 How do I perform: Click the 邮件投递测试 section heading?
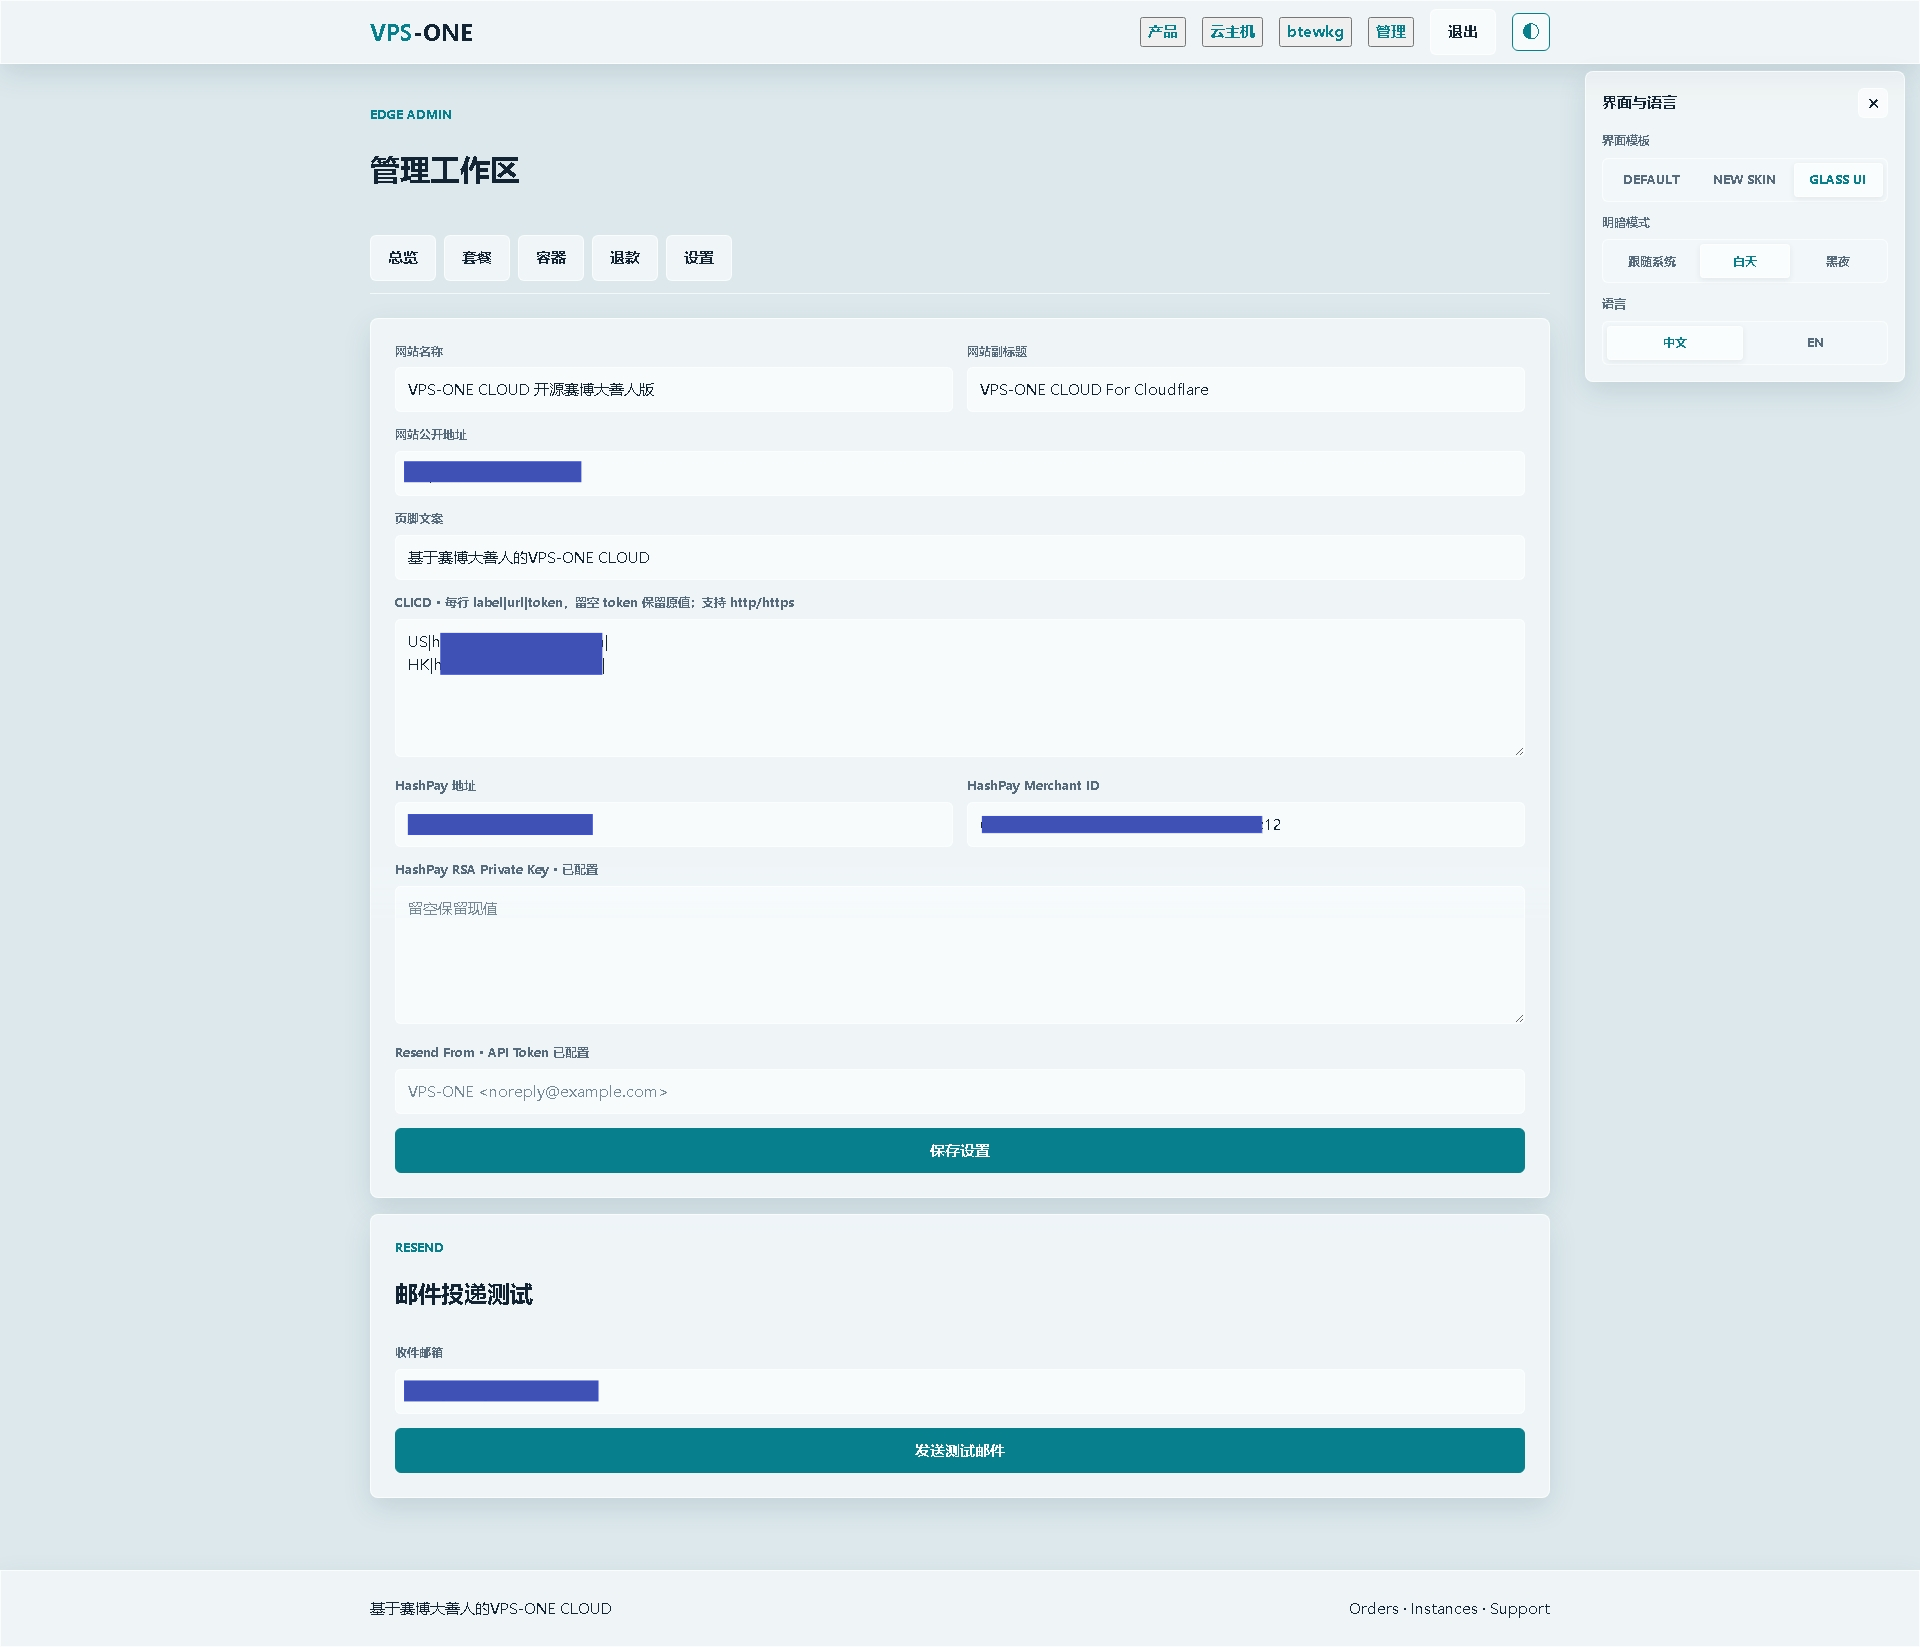(464, 1295)
